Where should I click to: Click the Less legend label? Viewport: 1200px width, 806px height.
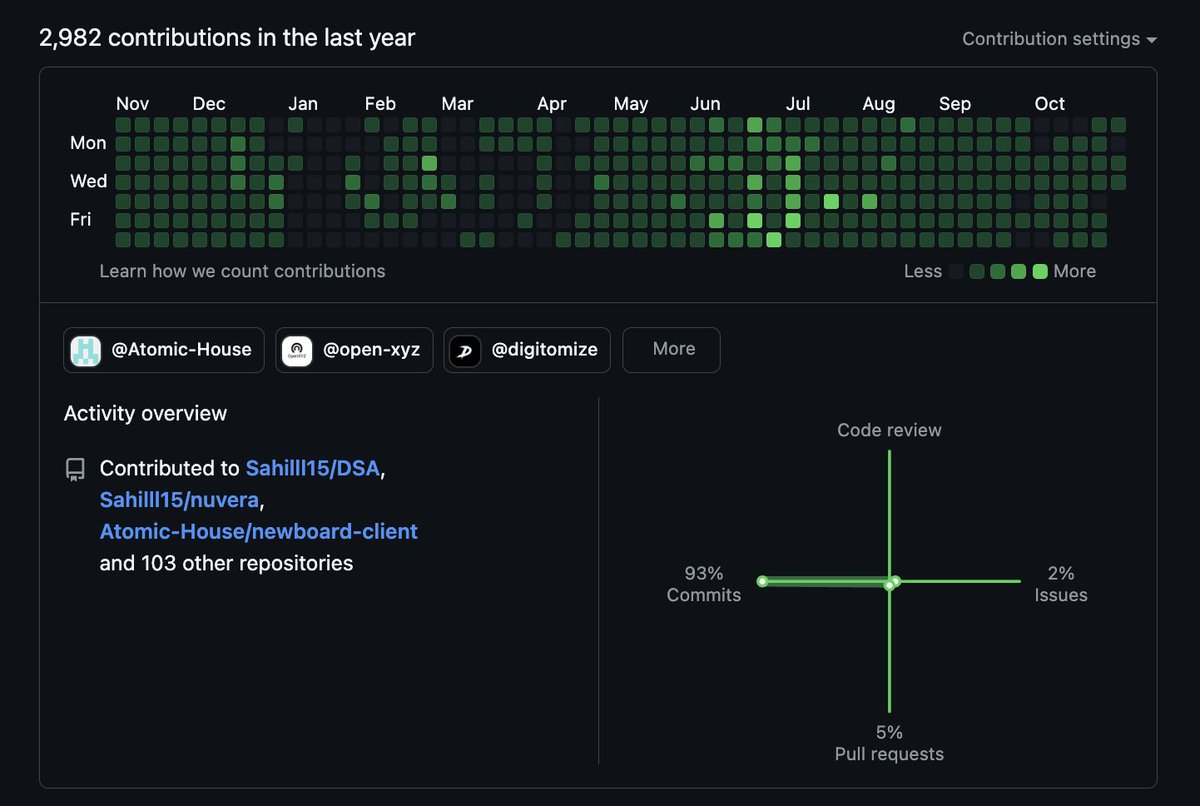click(923, 271)
